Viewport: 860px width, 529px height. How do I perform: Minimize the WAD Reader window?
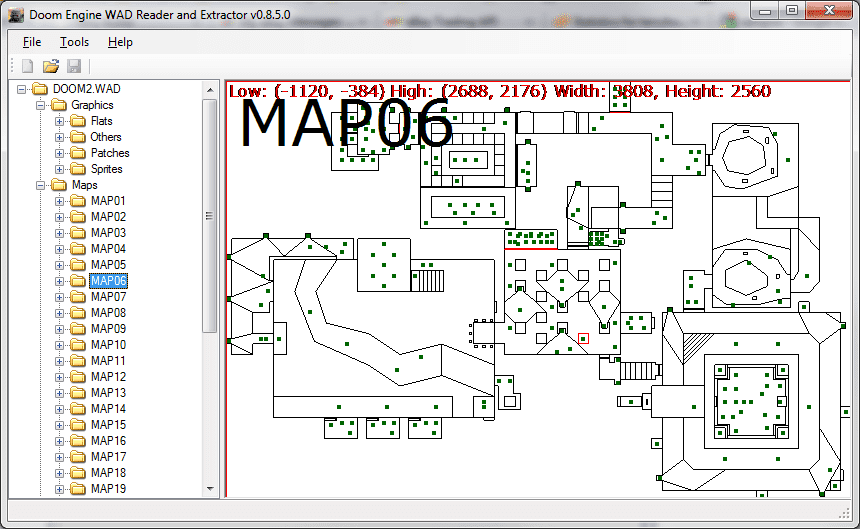point(765,11)
